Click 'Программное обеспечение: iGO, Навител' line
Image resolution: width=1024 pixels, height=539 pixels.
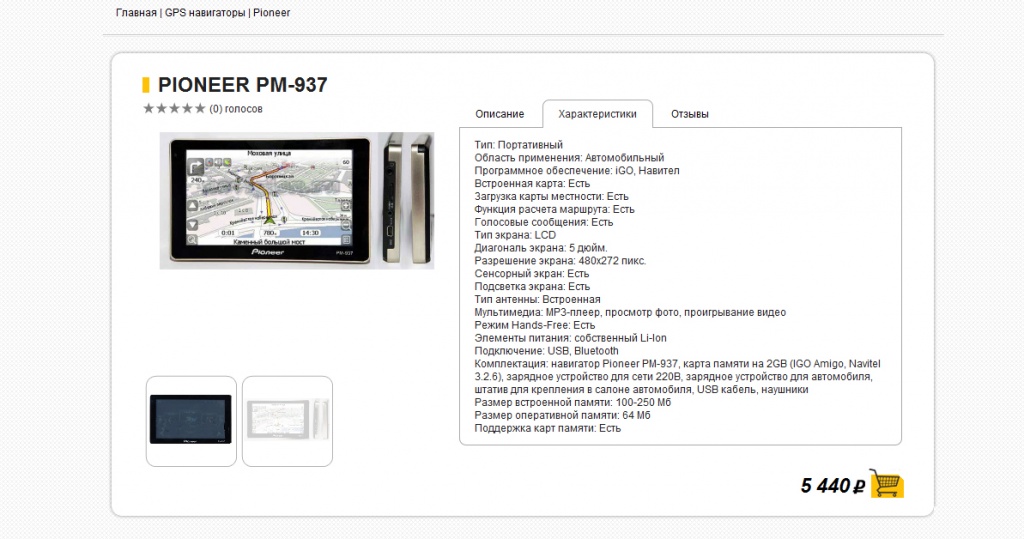pos(577,171)
